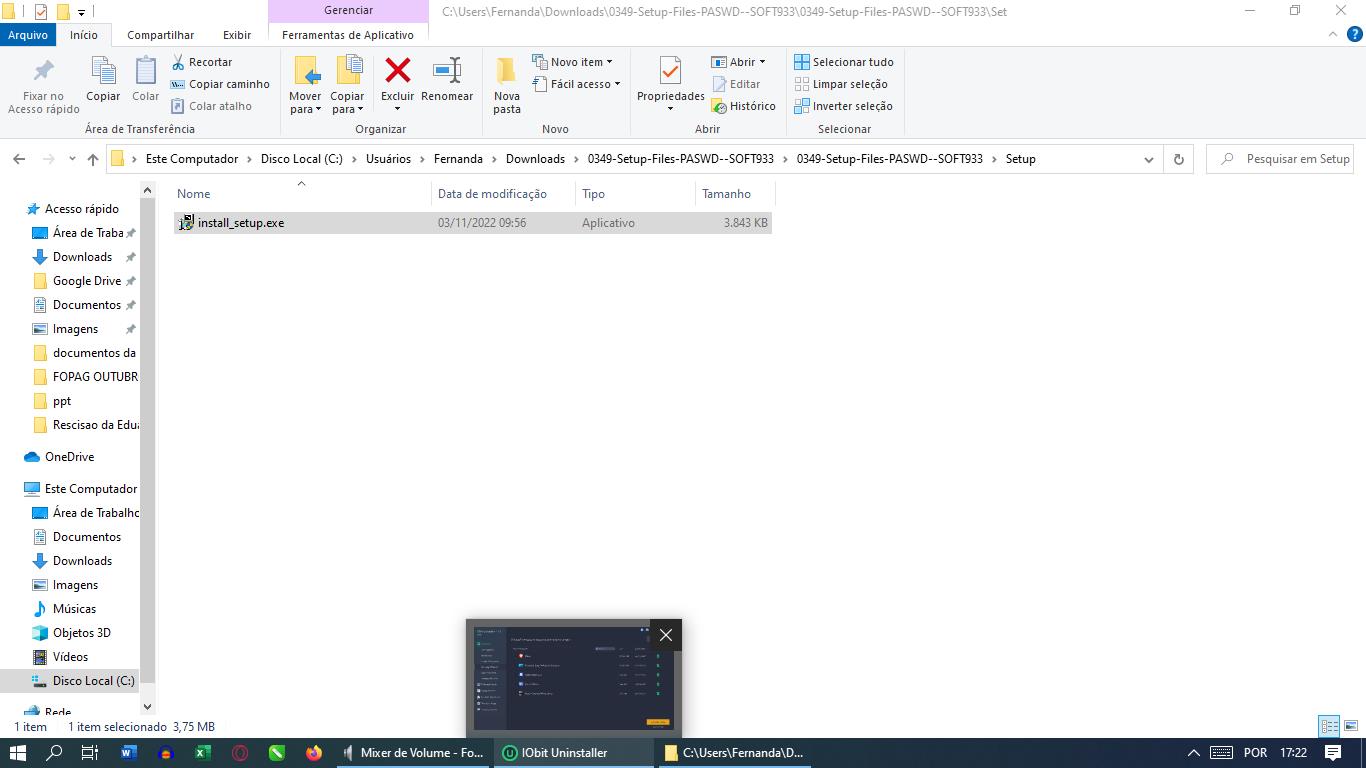Image resolution: width=1366 pixels, height=768 pixels.
Task: Click the Renomear icon in ribbon
Action: pyautogui.click(x=446, y=71)
